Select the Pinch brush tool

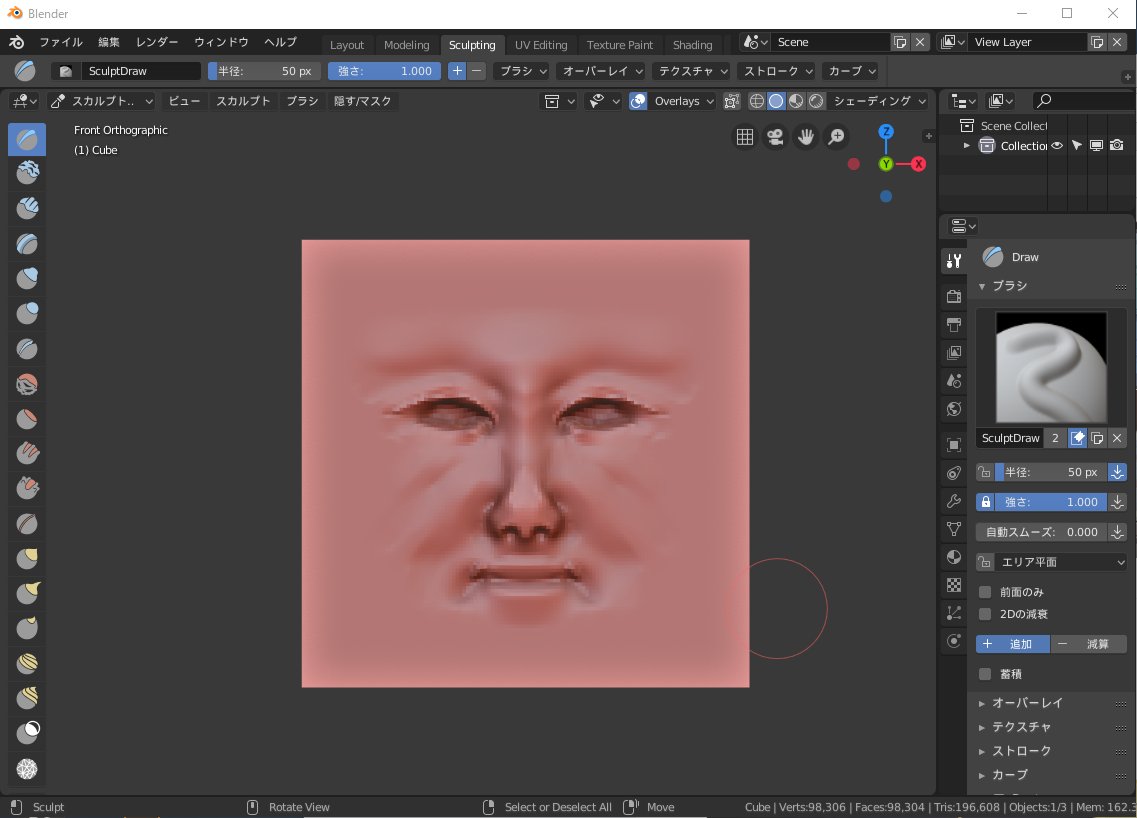click(27, 523)
